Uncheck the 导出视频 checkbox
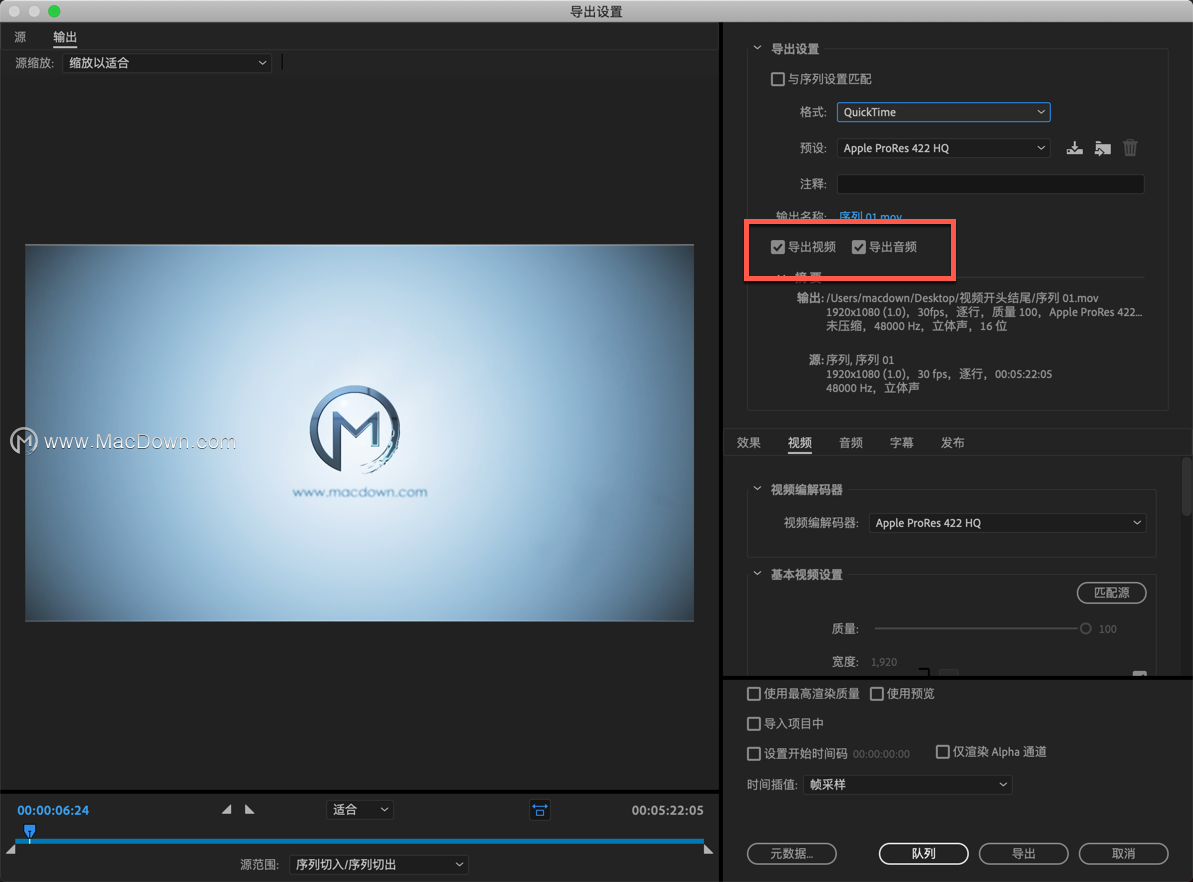The height and width of the screenshot is (882, 1193). [x=778, y=247]
